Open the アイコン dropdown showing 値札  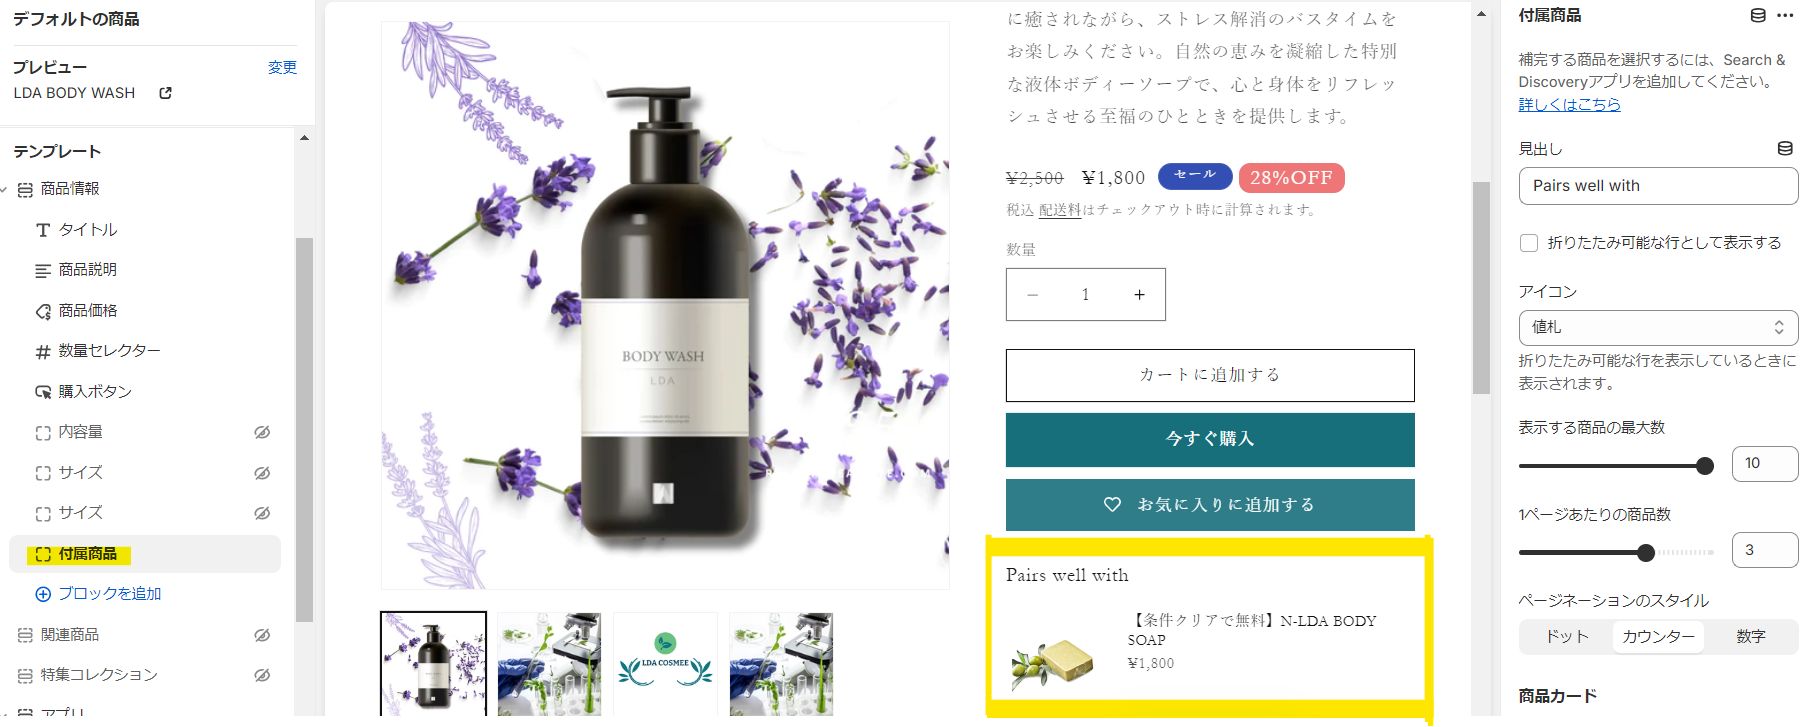[1658, 327]
